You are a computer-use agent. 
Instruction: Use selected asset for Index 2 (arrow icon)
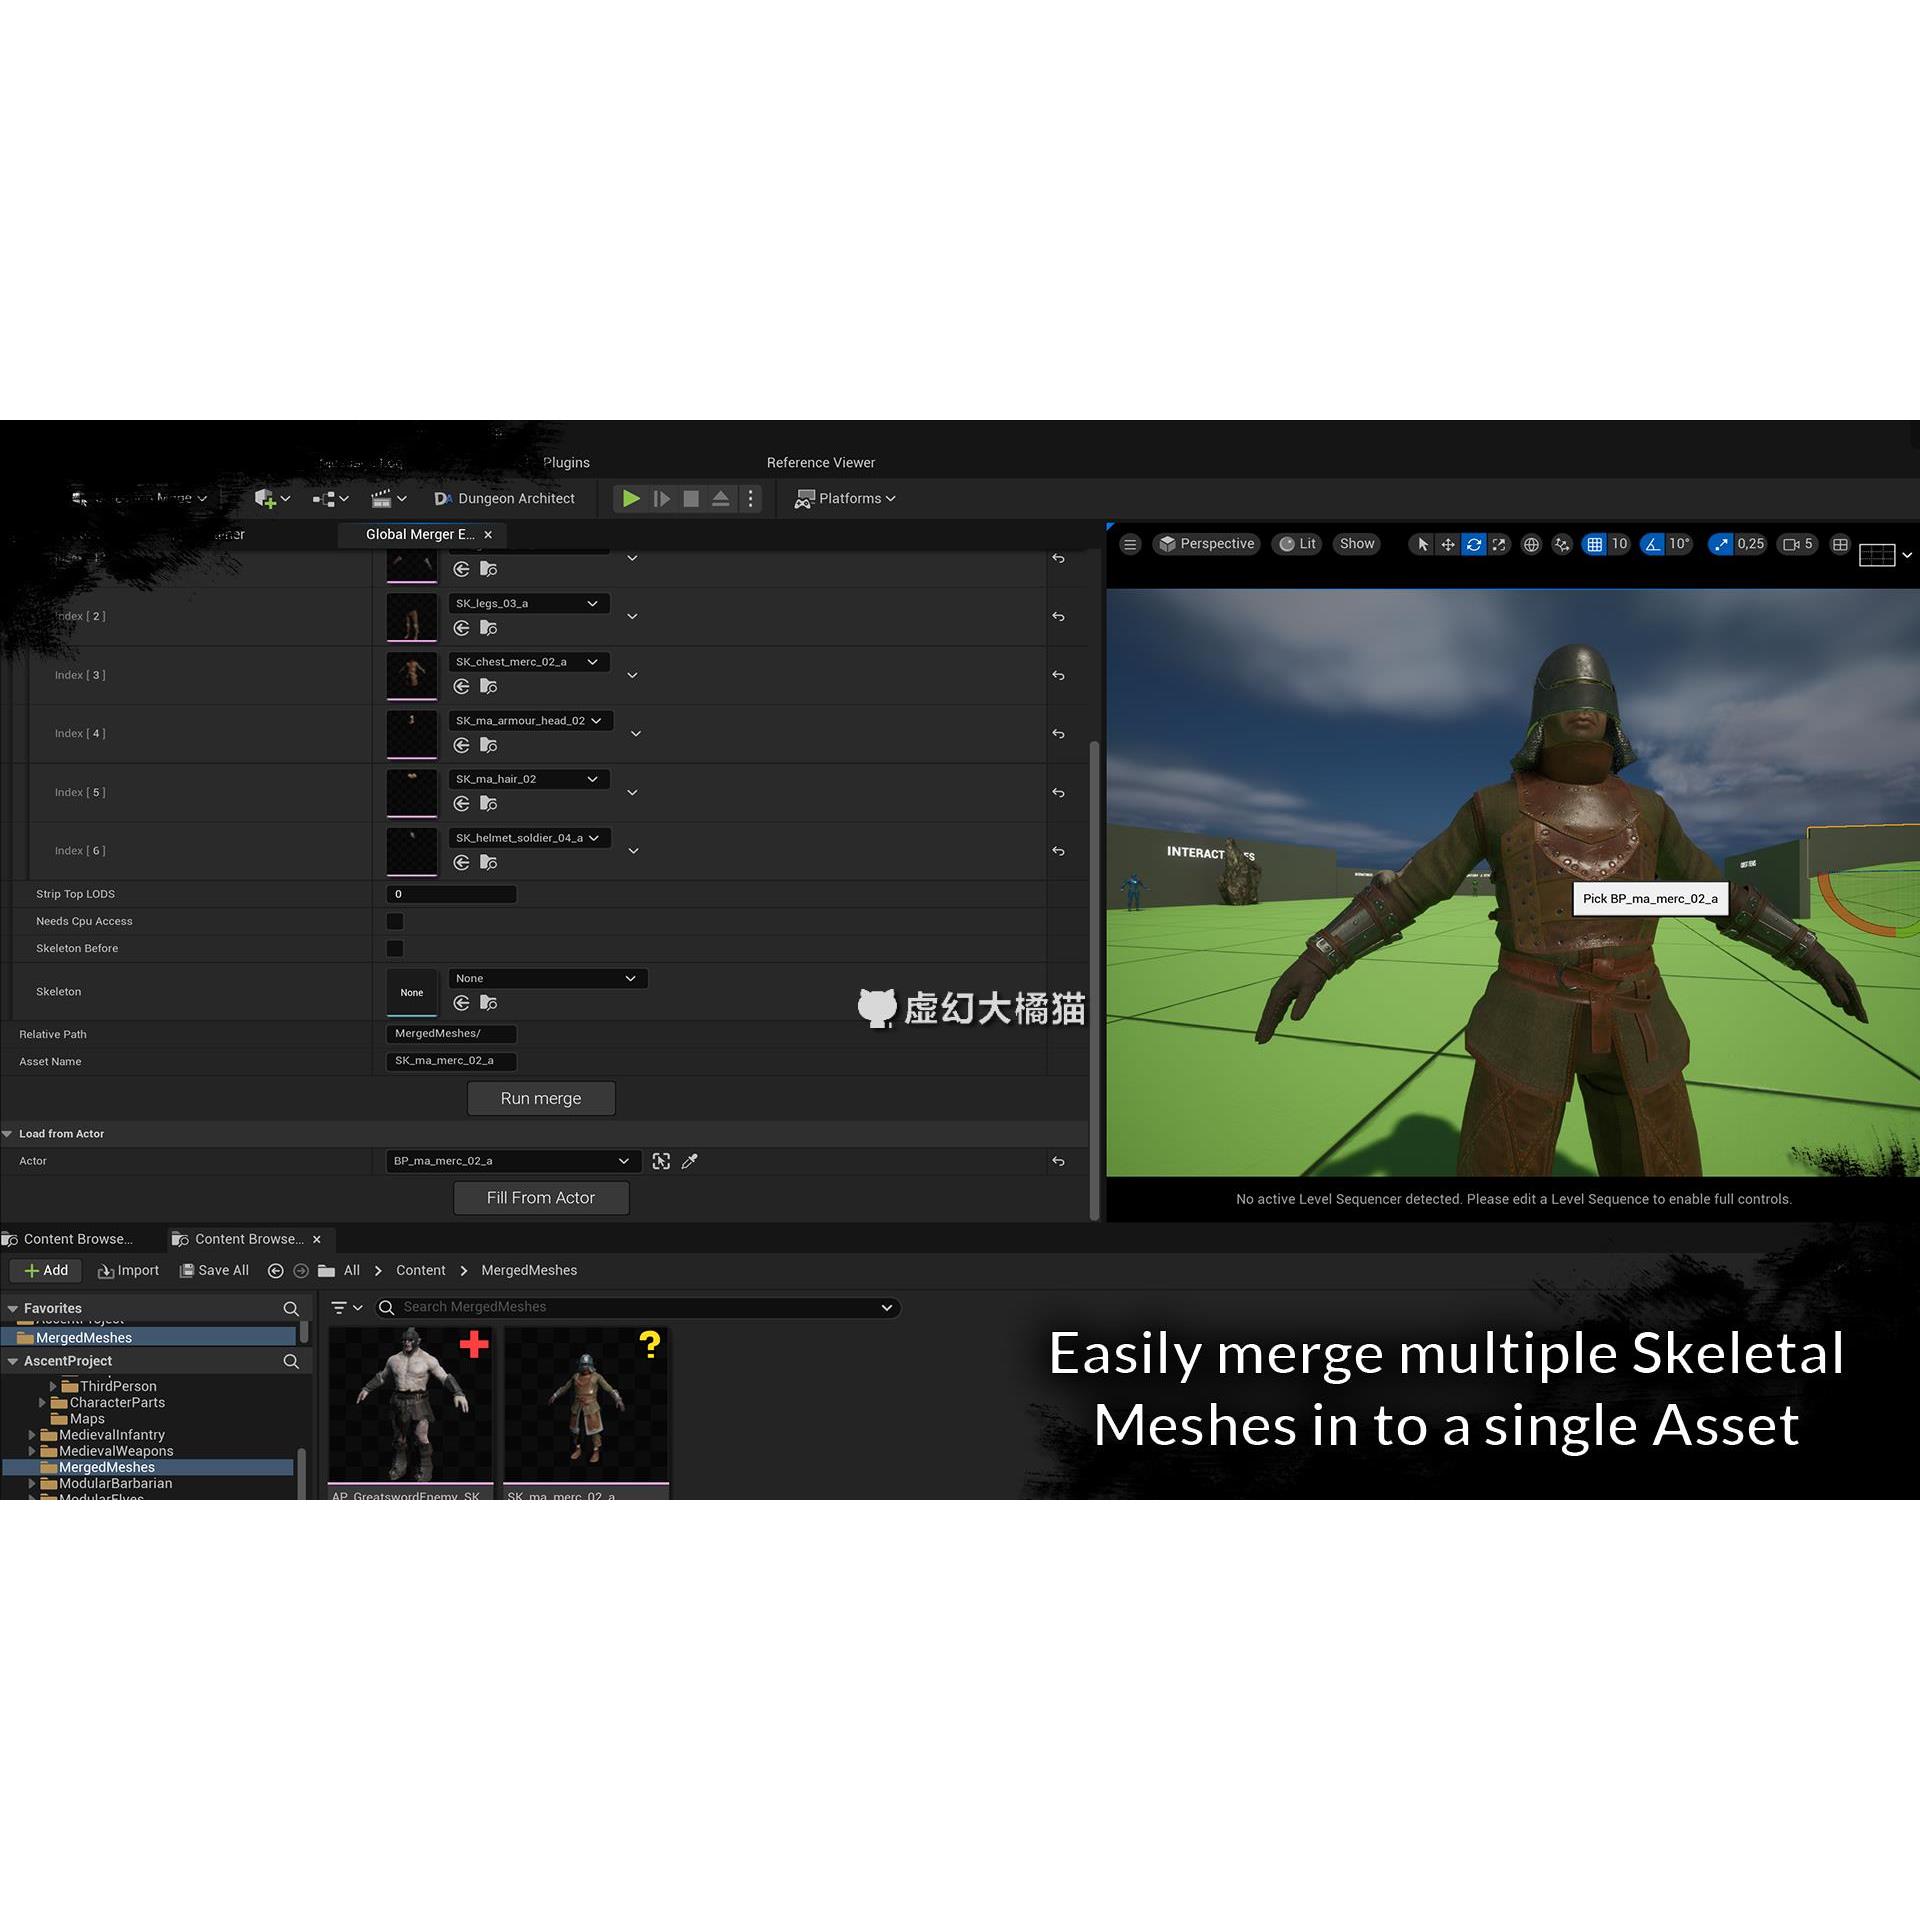[x=461, y=628]
